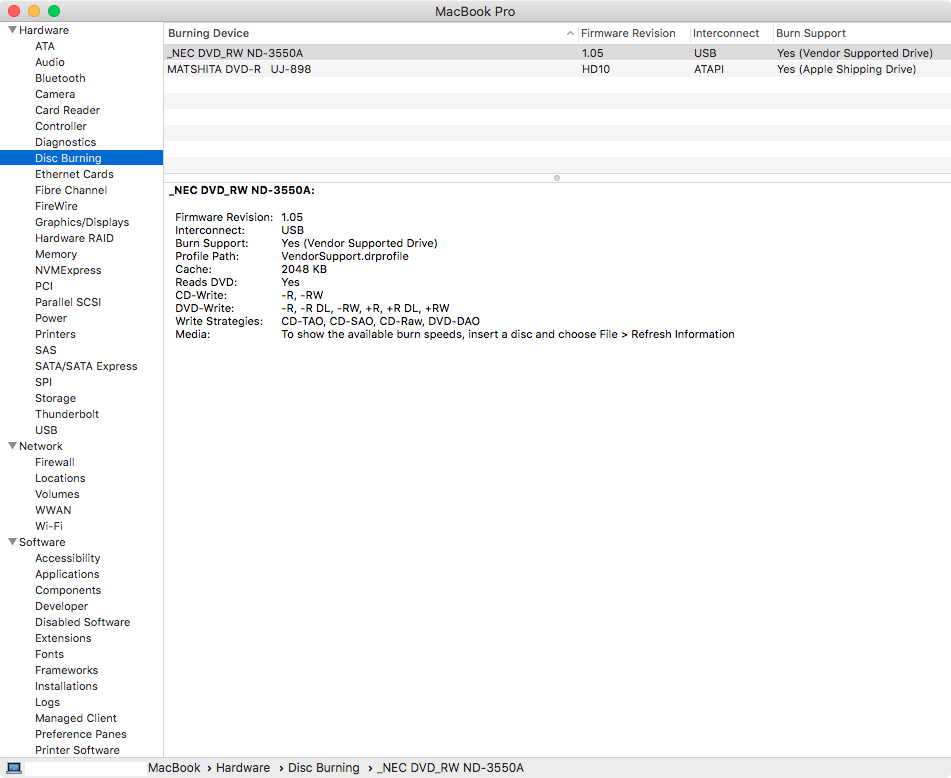This screenshot has height=778, width=951.
Task: Select Managed Client category
Action: [x=76, y=718]
